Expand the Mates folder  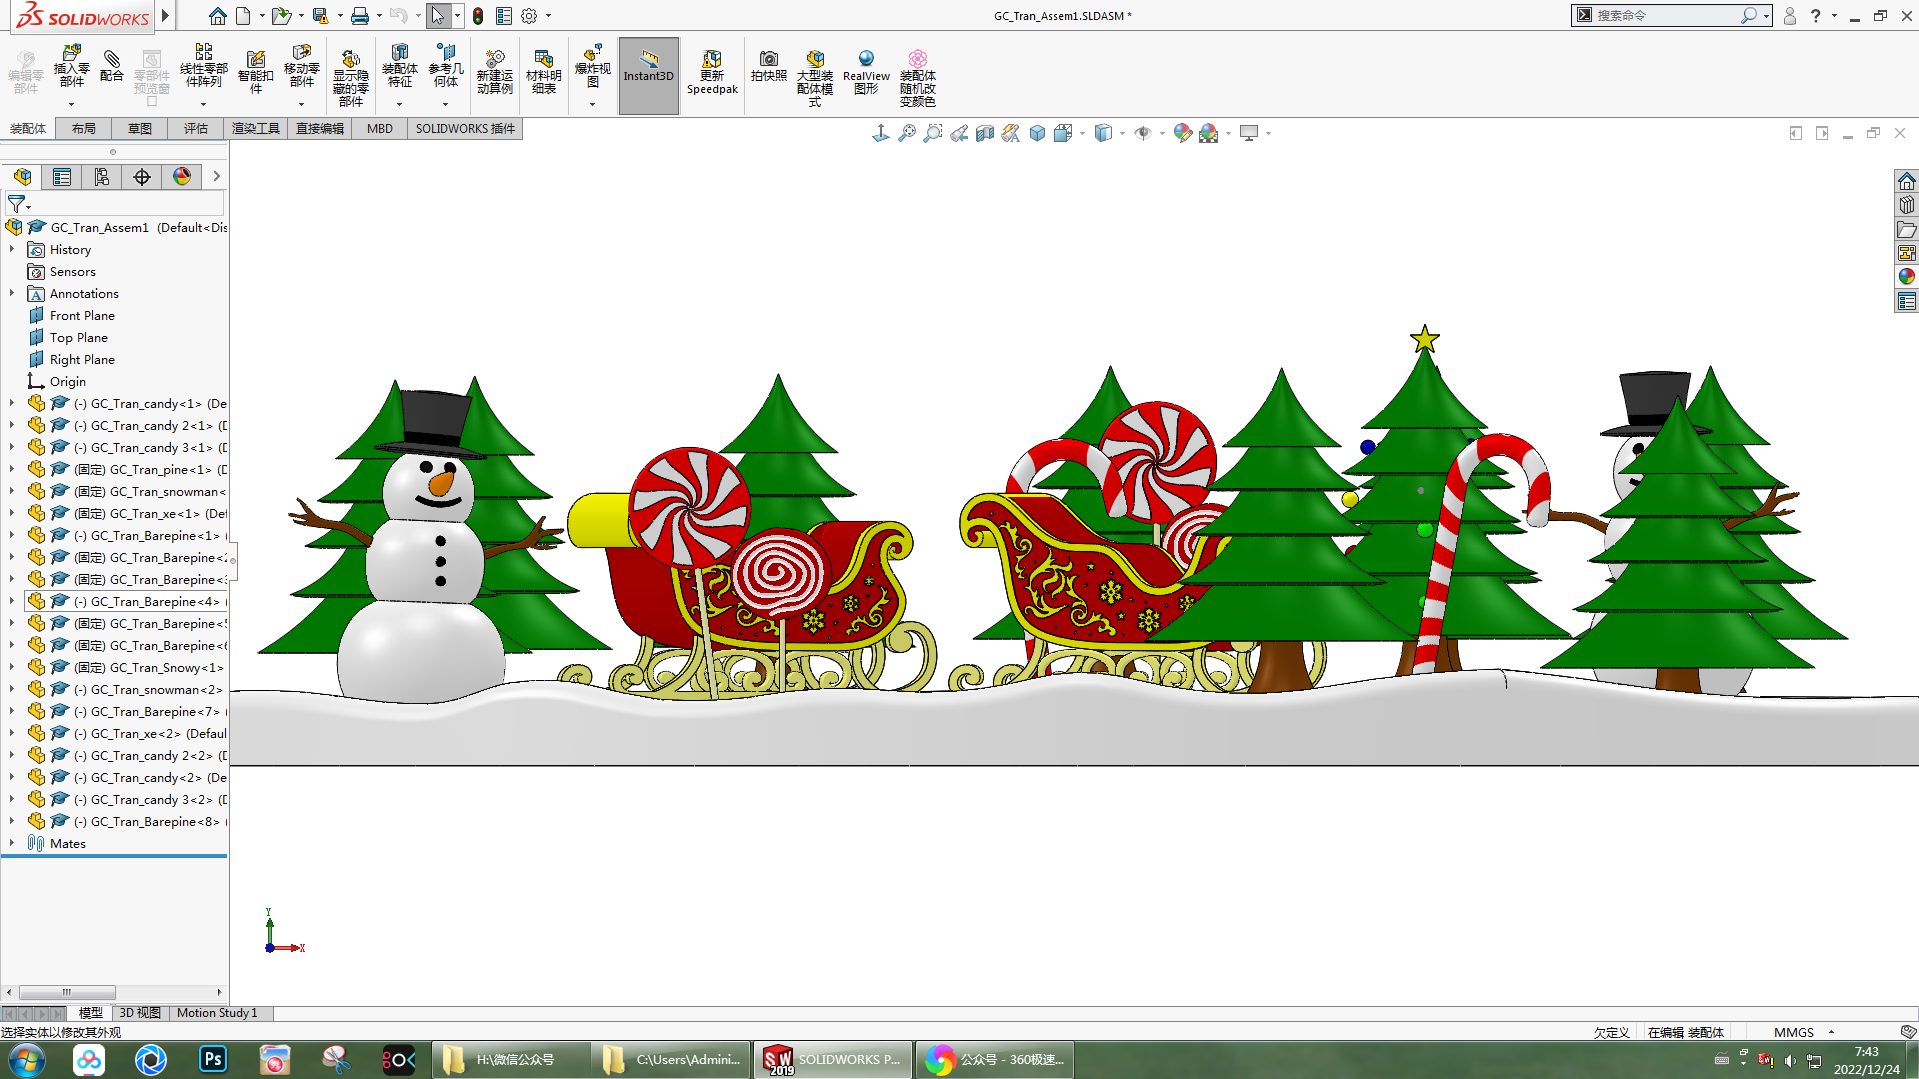12,843
